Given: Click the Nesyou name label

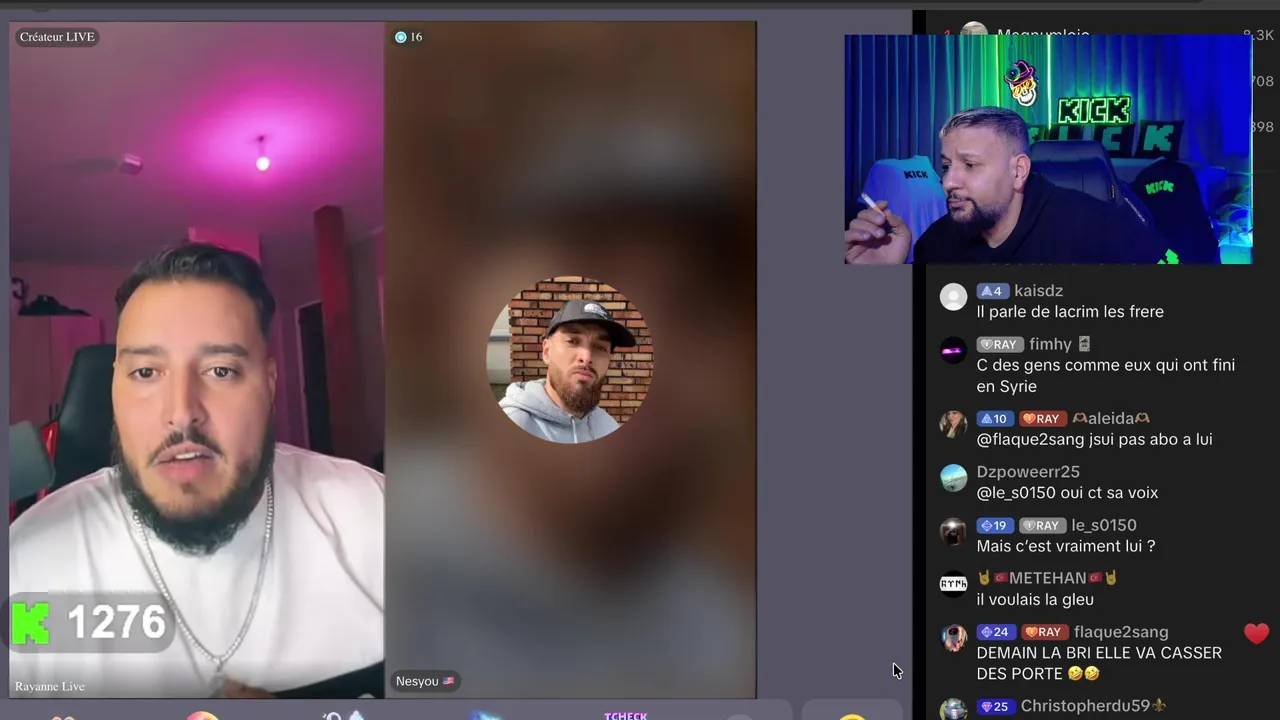Looking at the screenshot, I should tap(425, 681).
